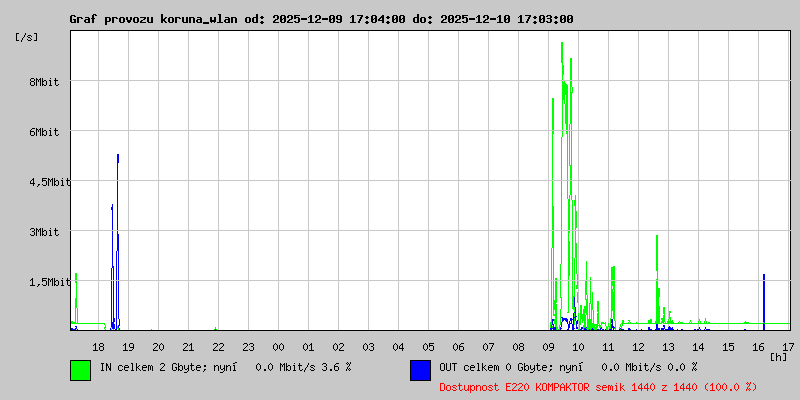Click the red Dostupnost E220 KOMPAKTOR status line
Viewport: 800px width, 400px height.
[x=598, y=387]
